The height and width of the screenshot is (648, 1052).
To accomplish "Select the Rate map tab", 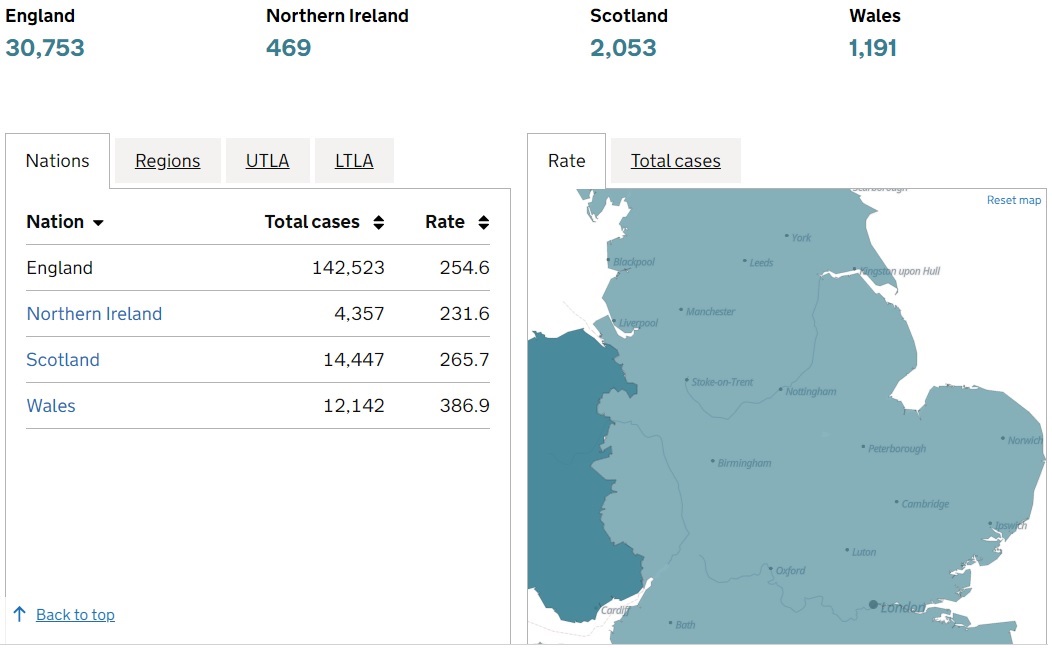I will tap(566, 161).
